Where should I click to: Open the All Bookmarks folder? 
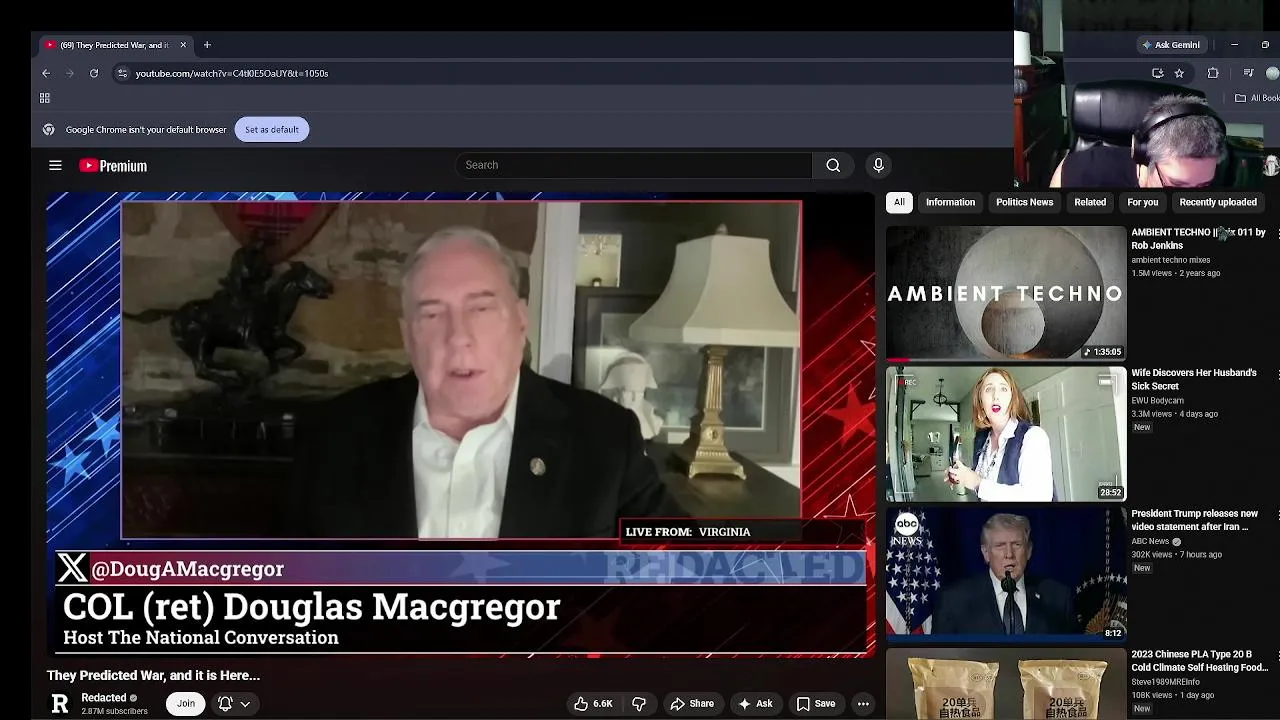point(1257,98)
